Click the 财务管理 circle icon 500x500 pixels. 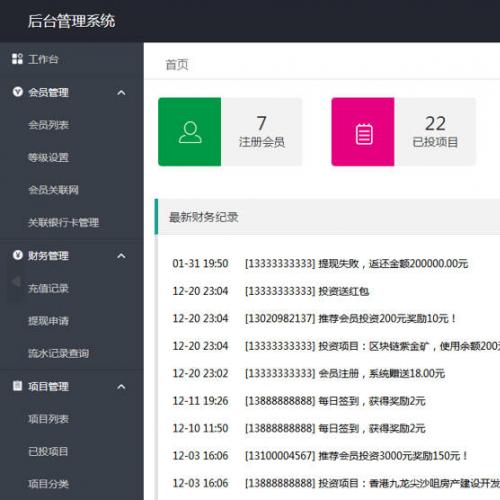tap(18, 255)
